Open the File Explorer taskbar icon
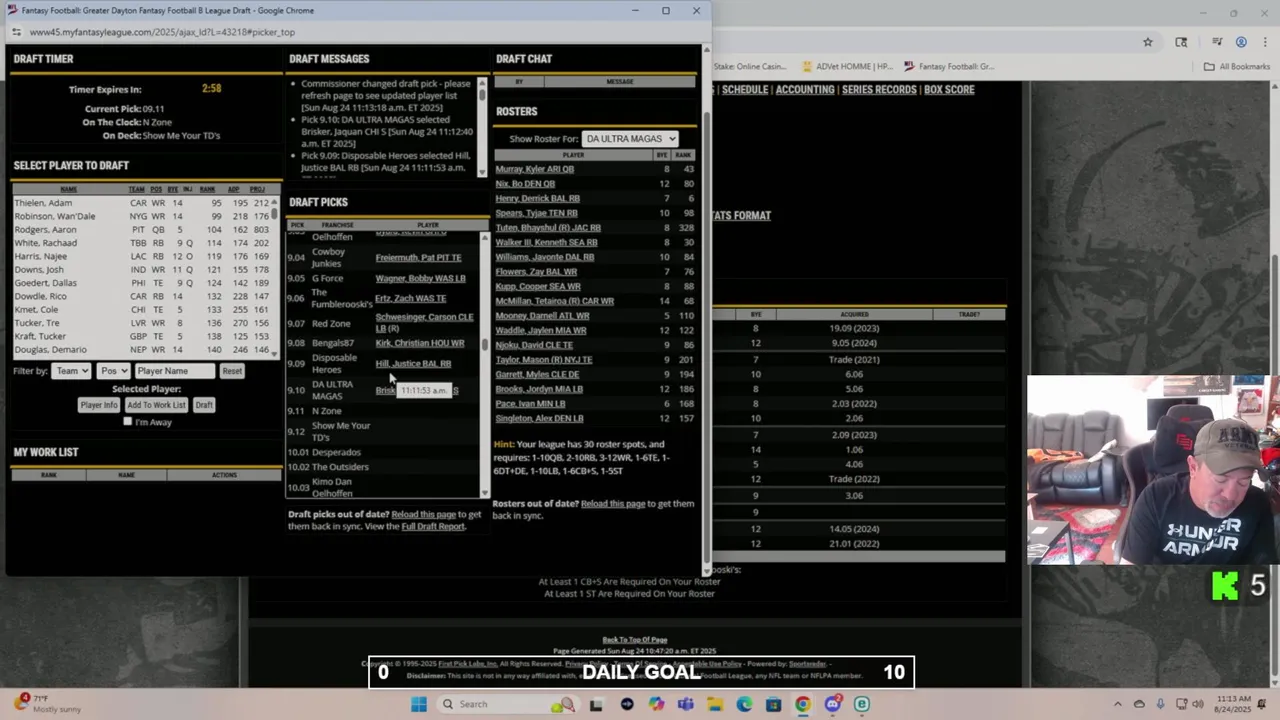 pos(715,704)
